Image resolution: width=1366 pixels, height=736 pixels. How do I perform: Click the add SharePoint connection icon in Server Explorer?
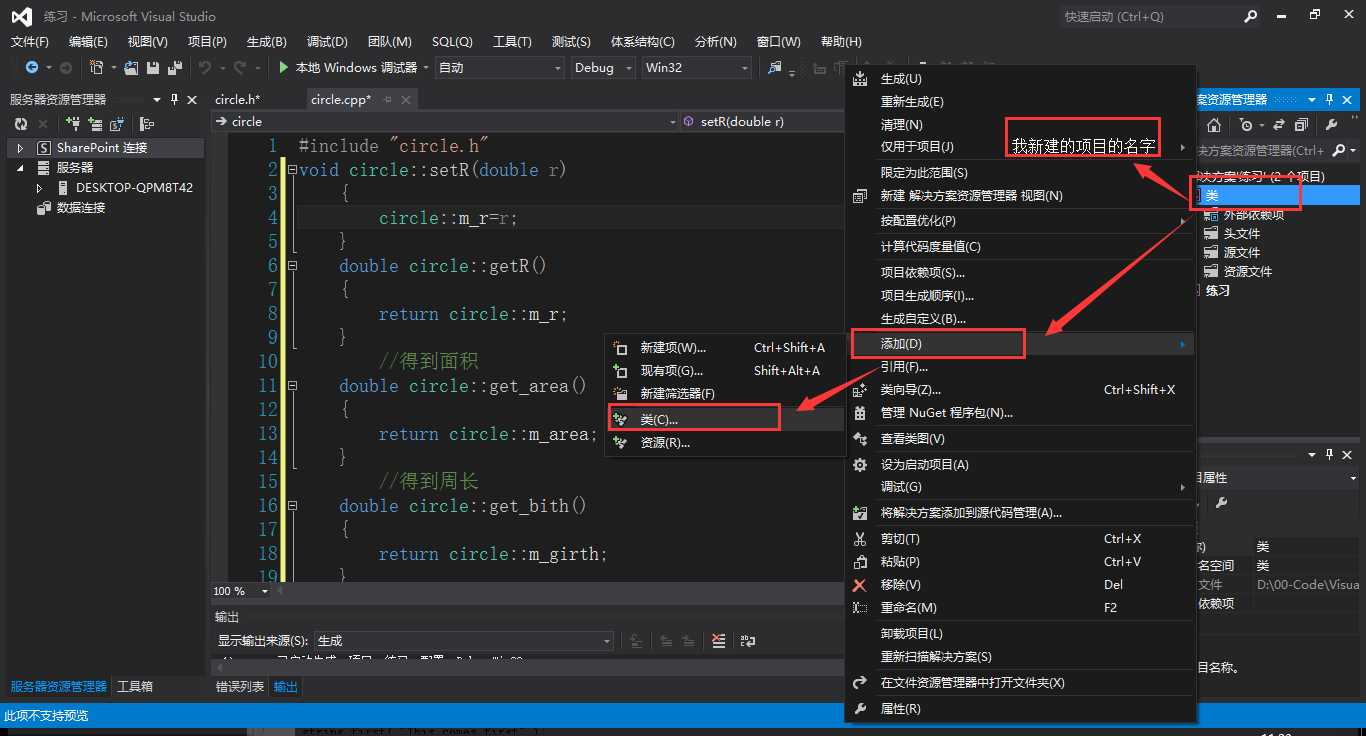pyautogui.click(x=117, y=124)
